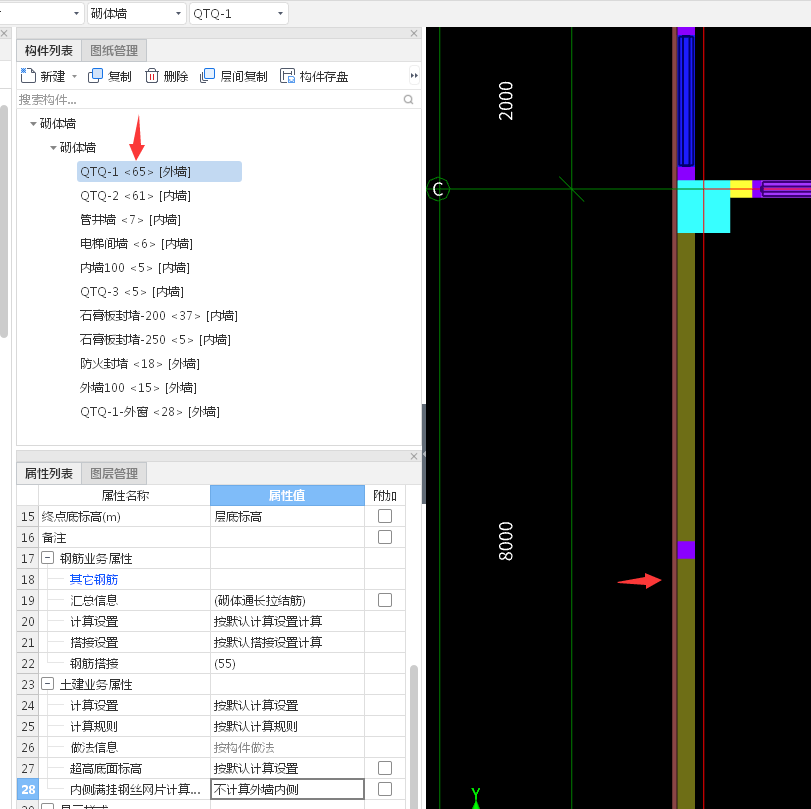This screenshot has width=811, height=809.
Task: Switch to 图纸管理 tab
Action: click(114, 50)
